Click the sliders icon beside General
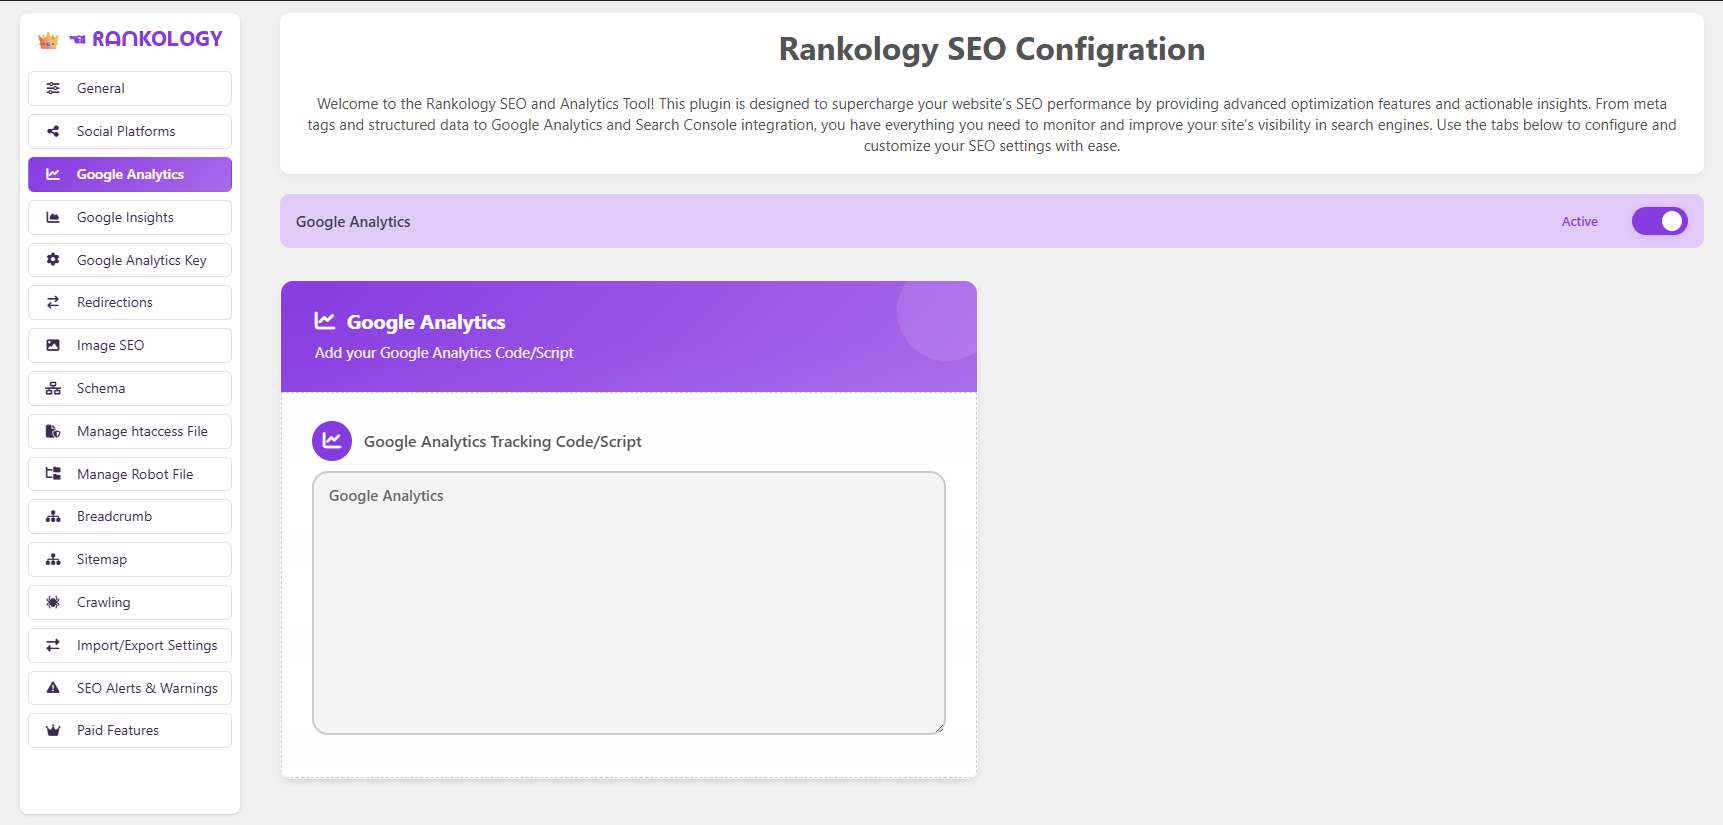 point(53,88)
